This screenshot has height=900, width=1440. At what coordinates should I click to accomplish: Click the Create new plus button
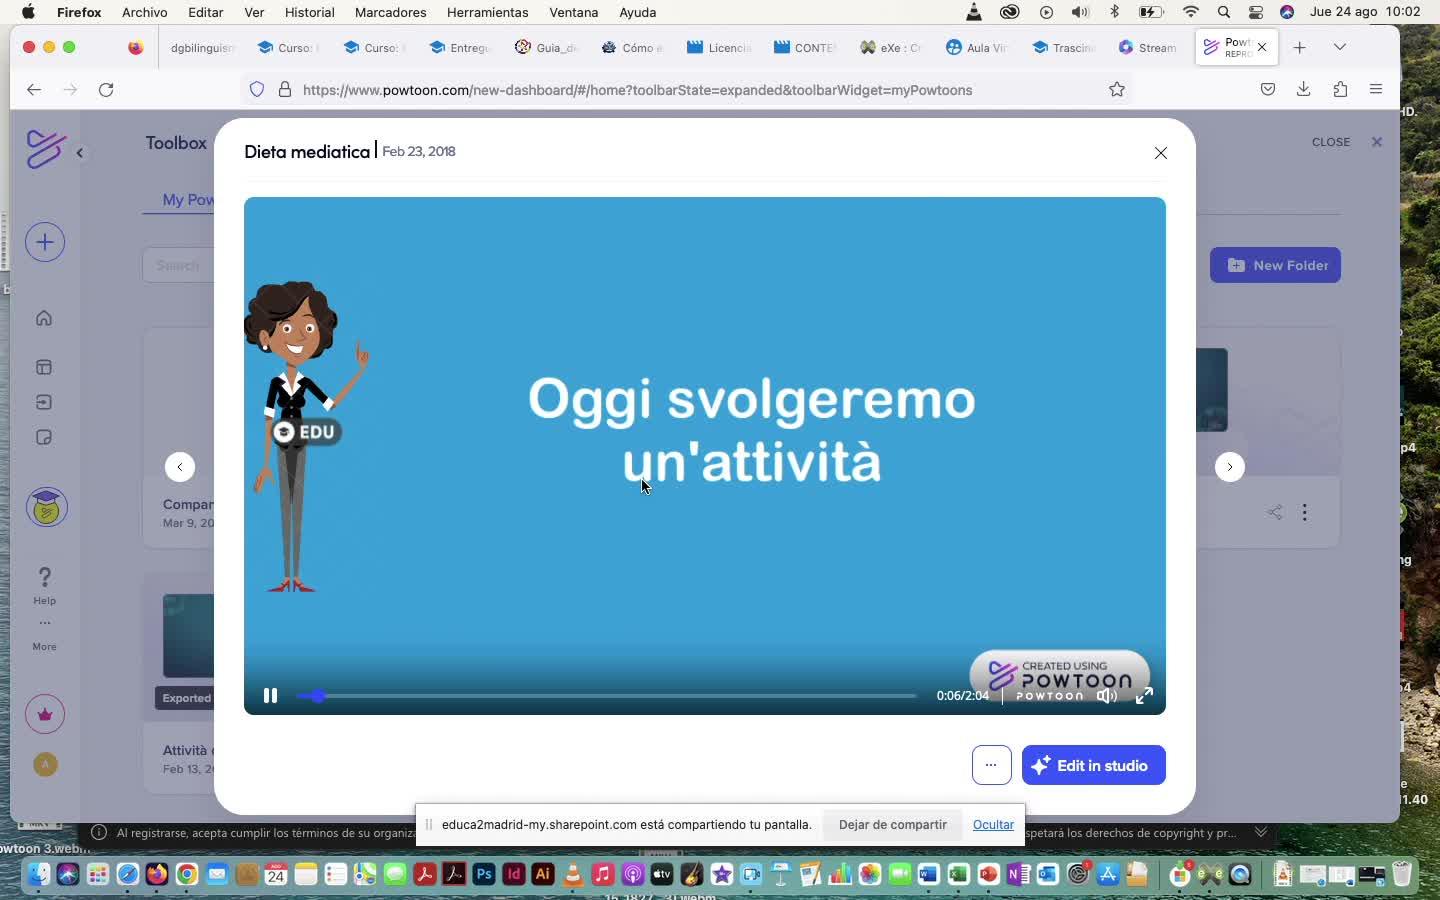click(45, 242)
